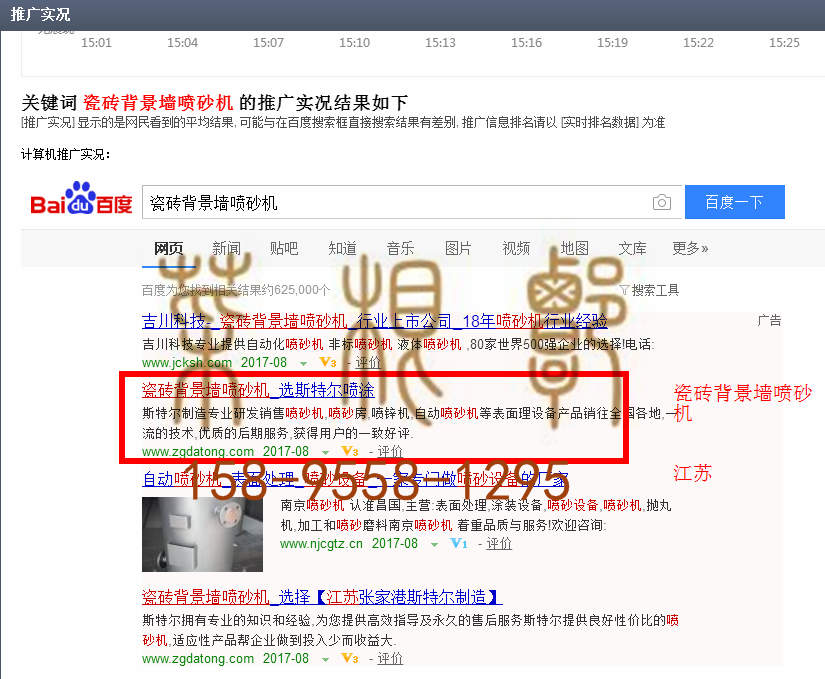Click the sandblasting machine thumbnail image
Screen dimensions: 825x679
pyautogui.click(x=203, y=534)
